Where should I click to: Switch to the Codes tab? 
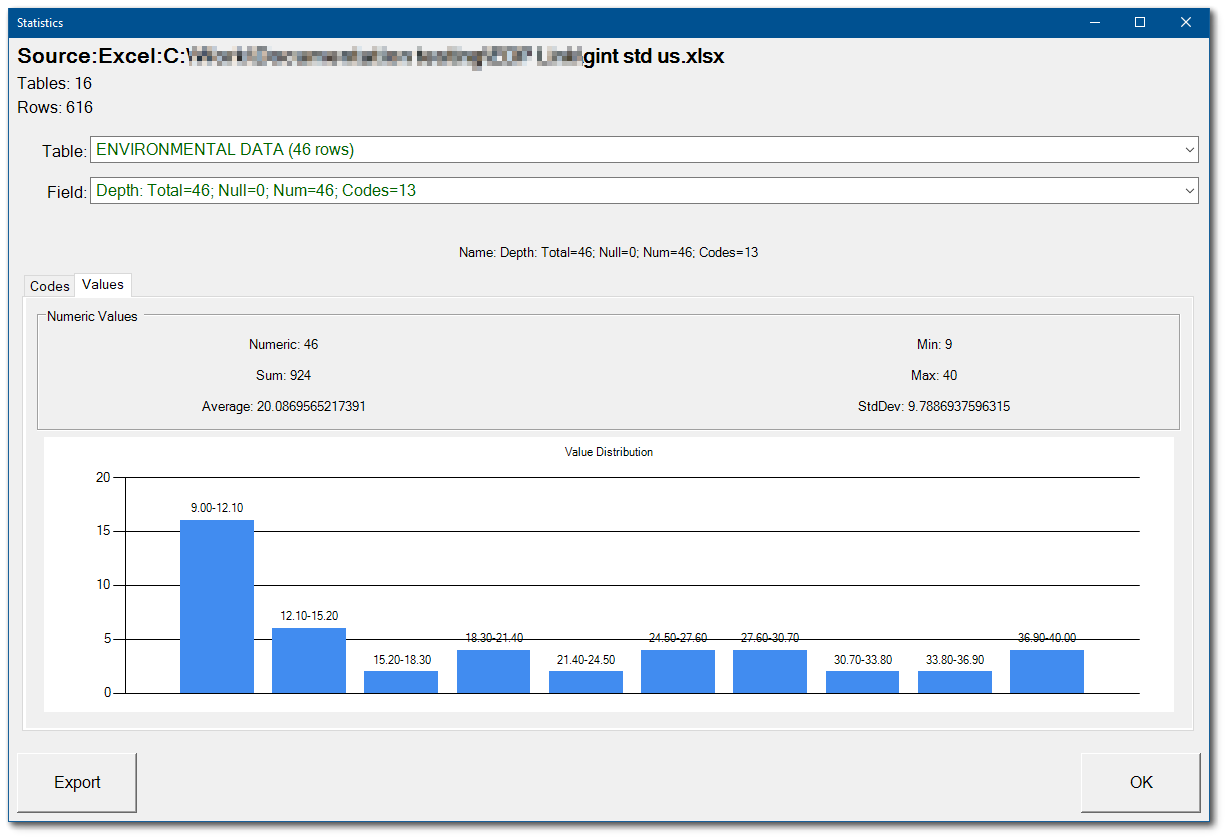[49, 285]
